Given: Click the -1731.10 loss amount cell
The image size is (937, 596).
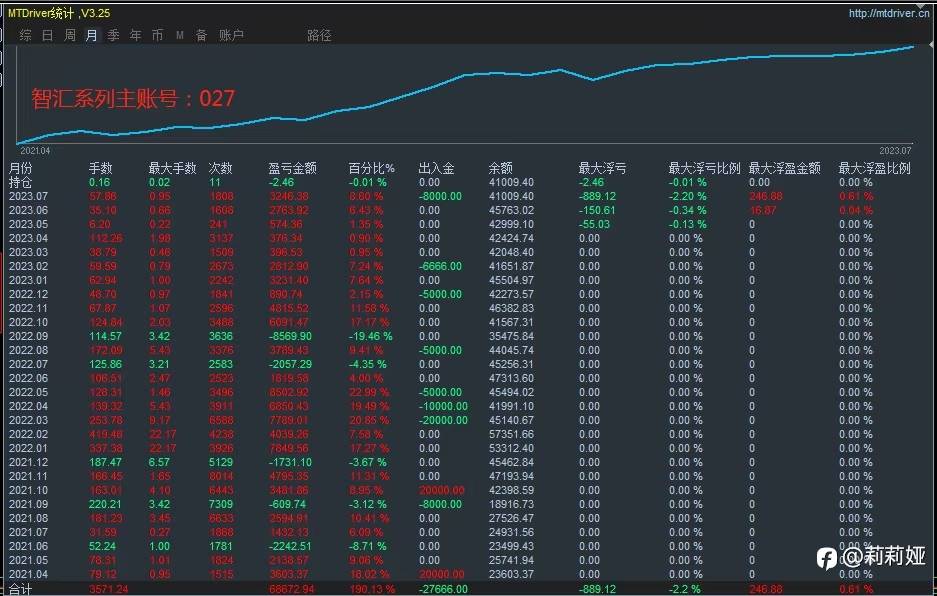Looking at the screenshot, I should [x=290, y=462].
